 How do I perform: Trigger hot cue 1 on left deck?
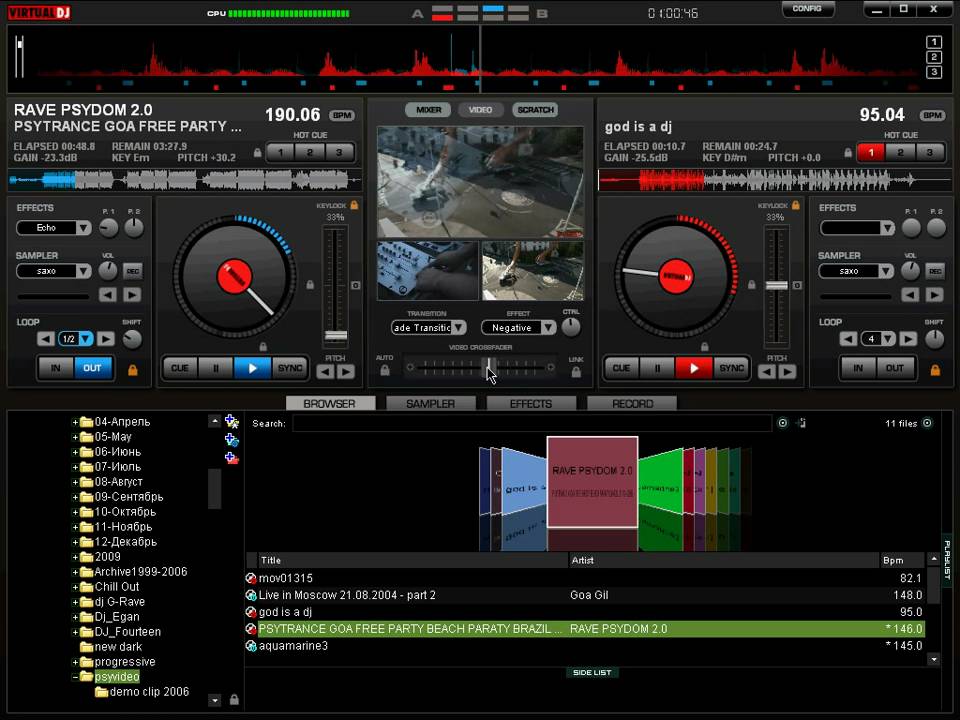280,152
